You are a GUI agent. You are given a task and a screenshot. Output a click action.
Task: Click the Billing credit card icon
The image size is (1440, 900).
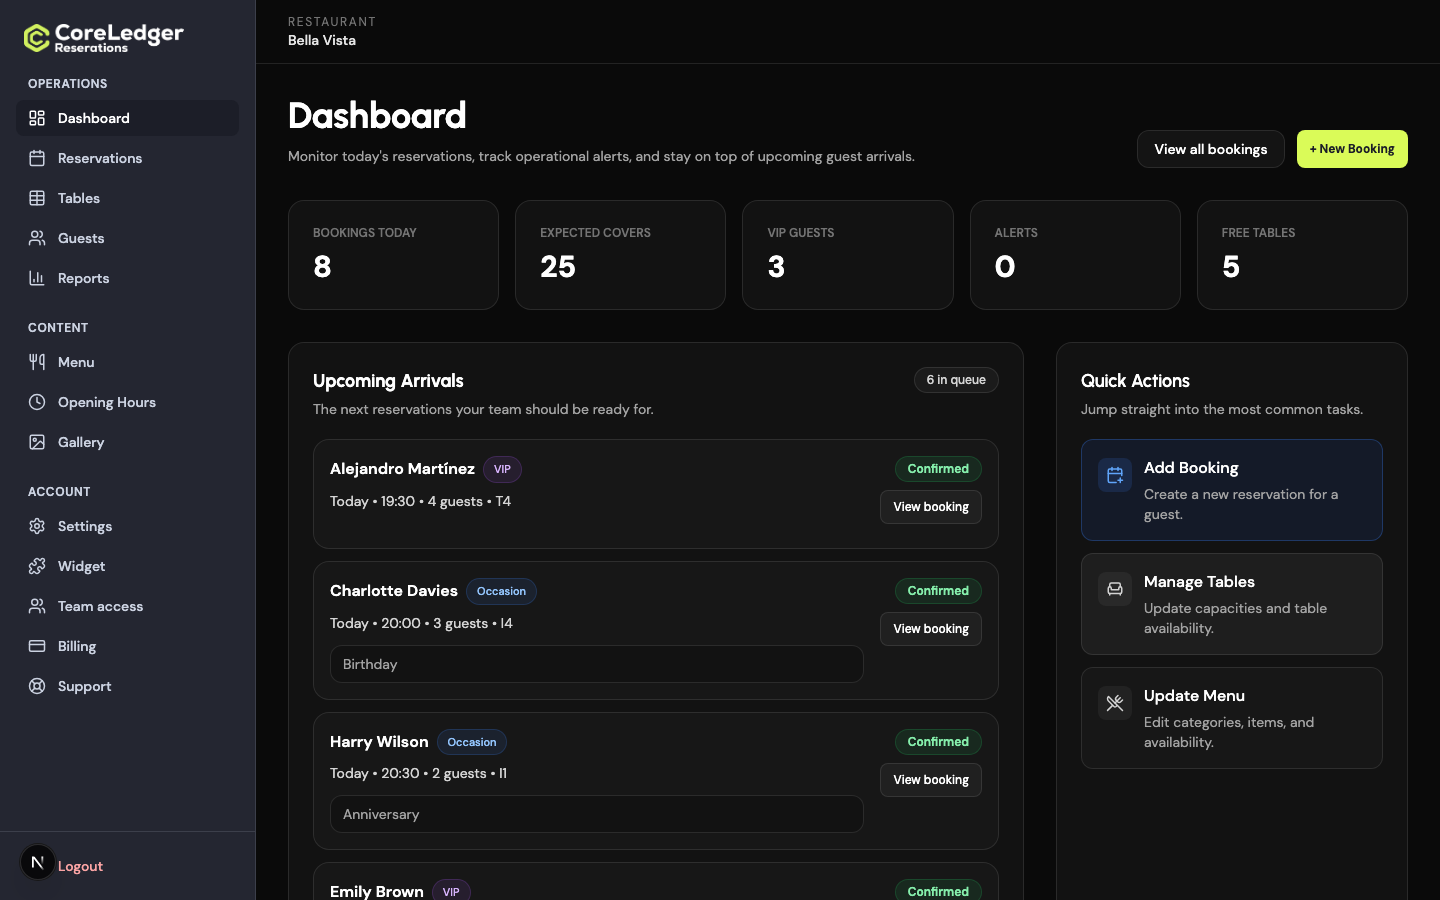(x=37, y=646)
